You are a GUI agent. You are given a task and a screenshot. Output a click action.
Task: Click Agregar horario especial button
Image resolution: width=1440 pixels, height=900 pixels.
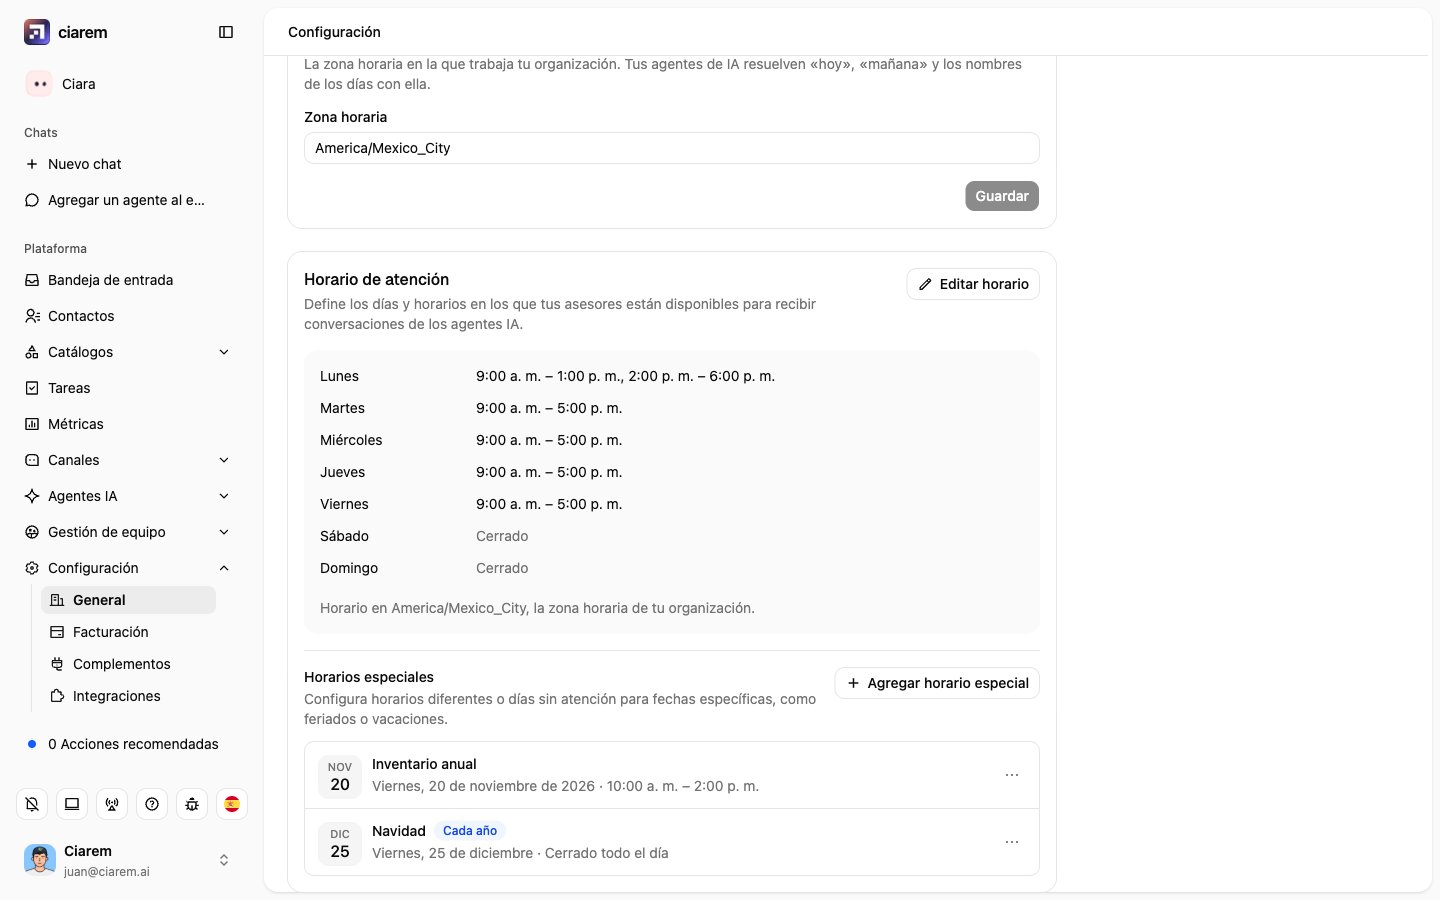[x=937, y=683]
